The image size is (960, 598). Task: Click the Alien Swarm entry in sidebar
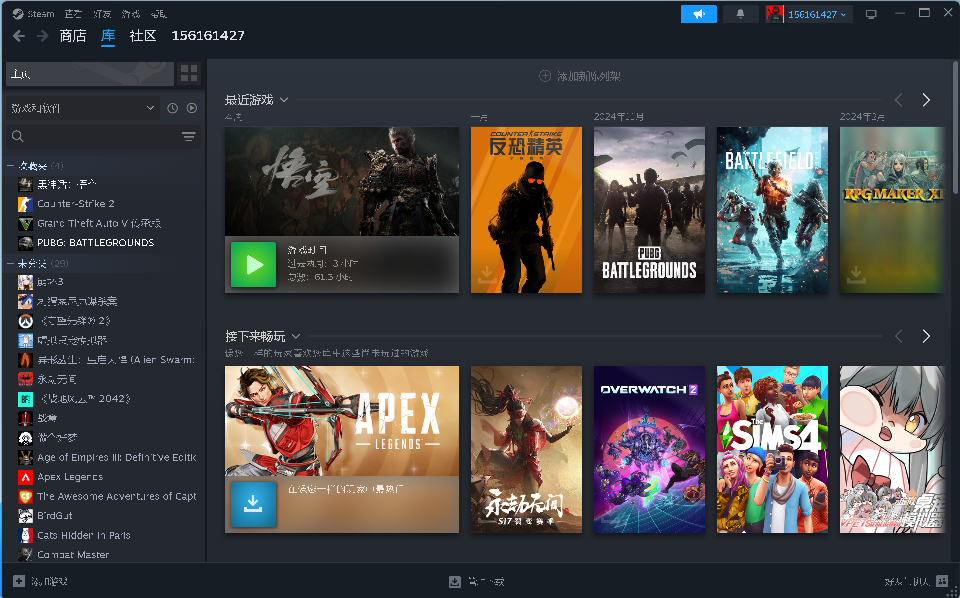(x=116, y=360)
